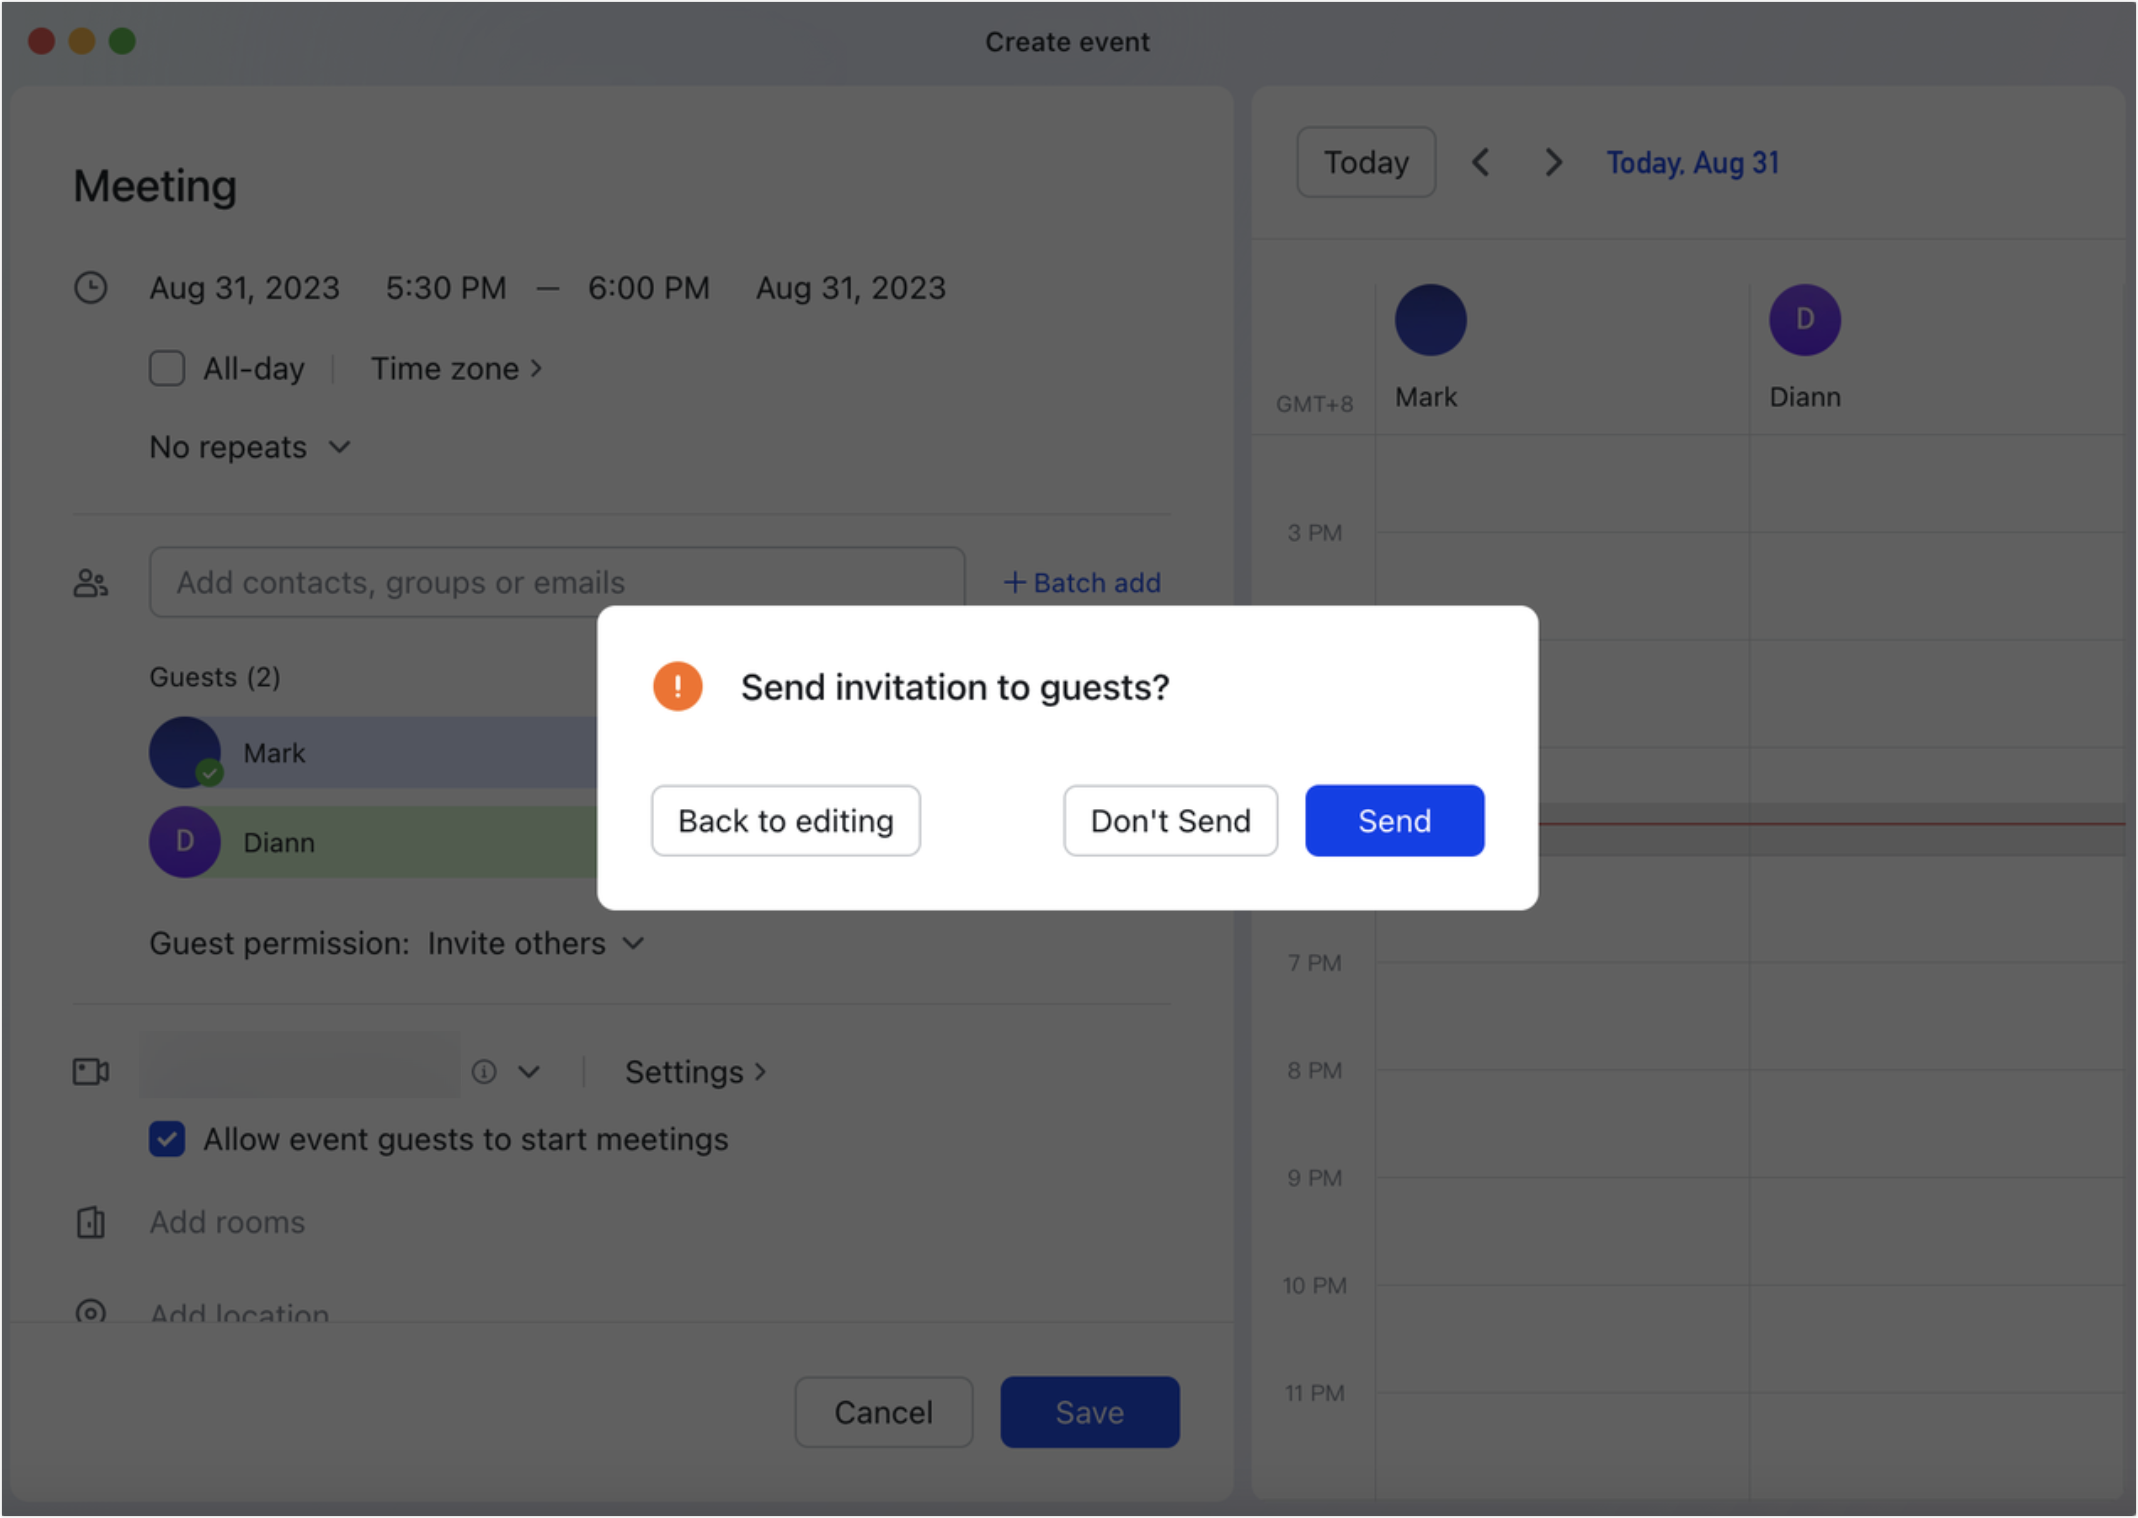Choose Back to editing in the dialog
Image resolution: width=2138 pixels, height=1518 pixels.
786,820
